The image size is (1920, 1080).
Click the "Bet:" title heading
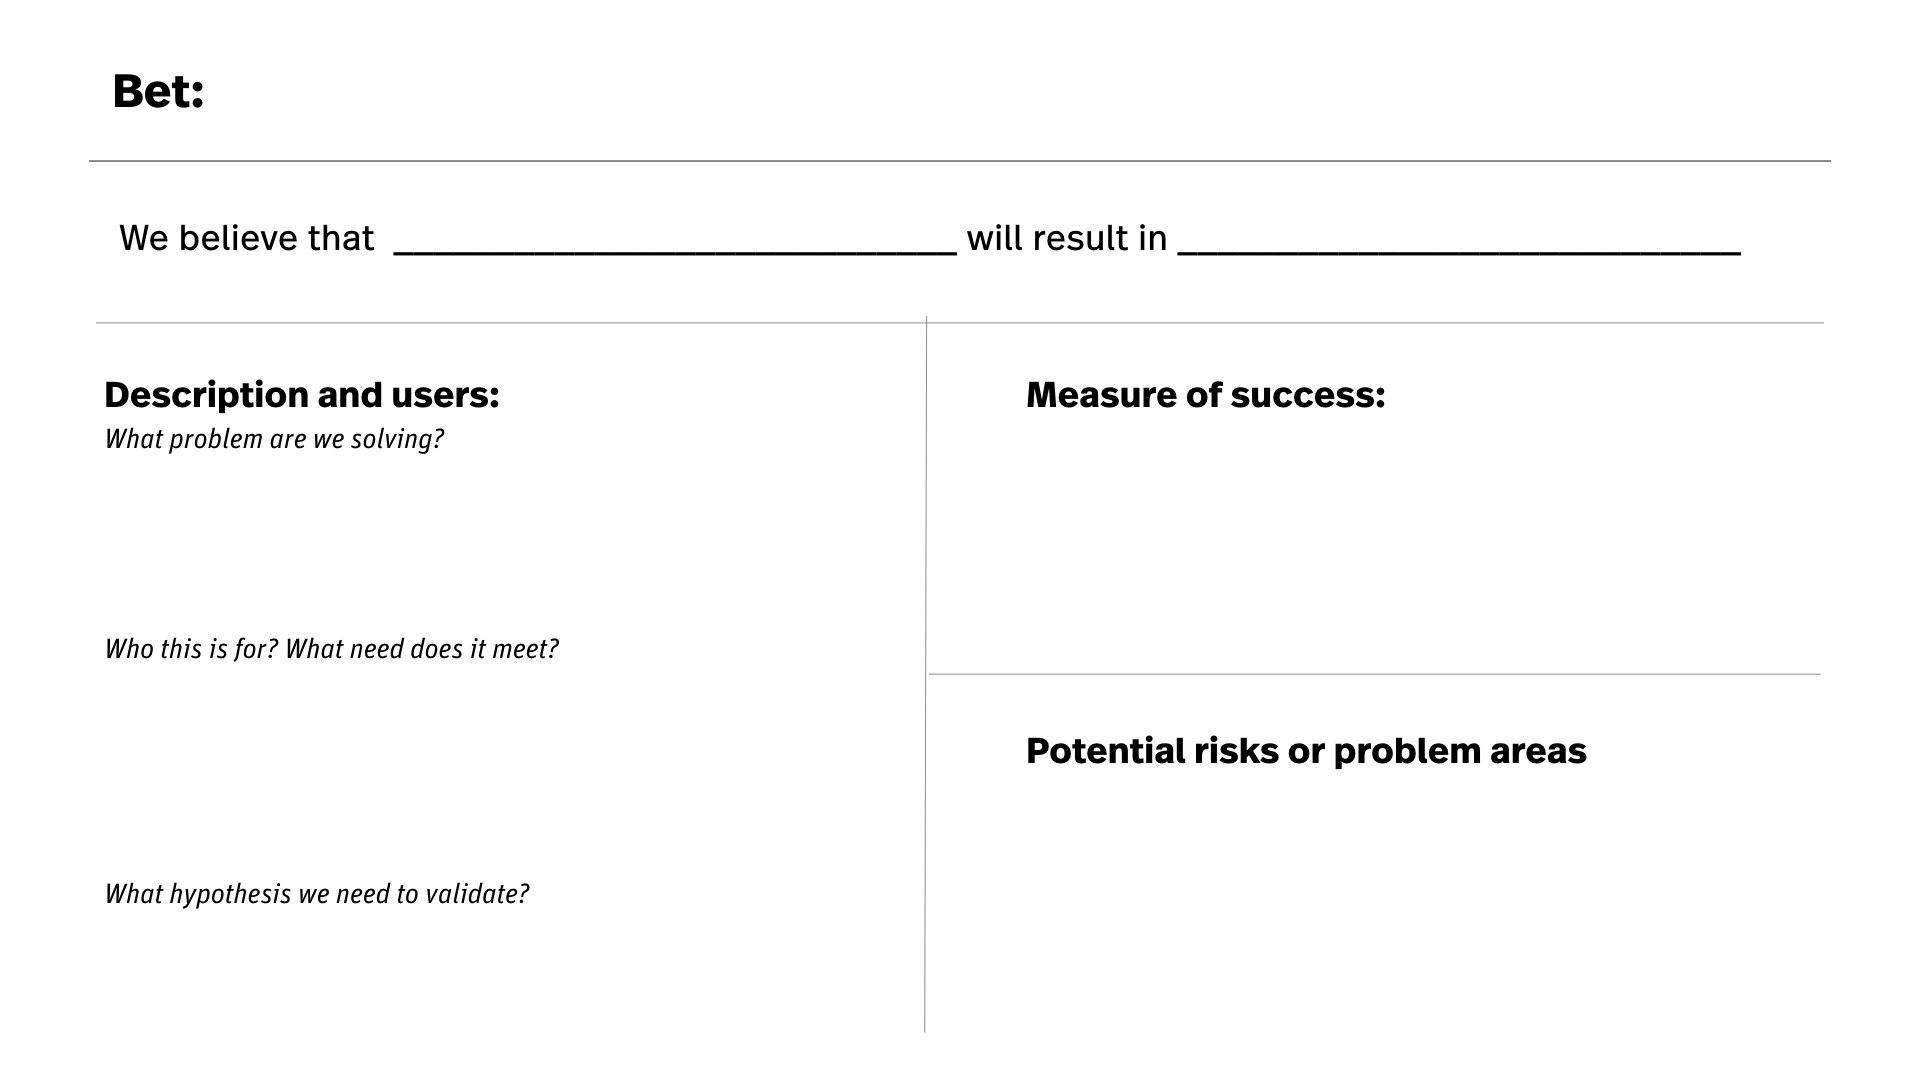click(x=158, y=92)
